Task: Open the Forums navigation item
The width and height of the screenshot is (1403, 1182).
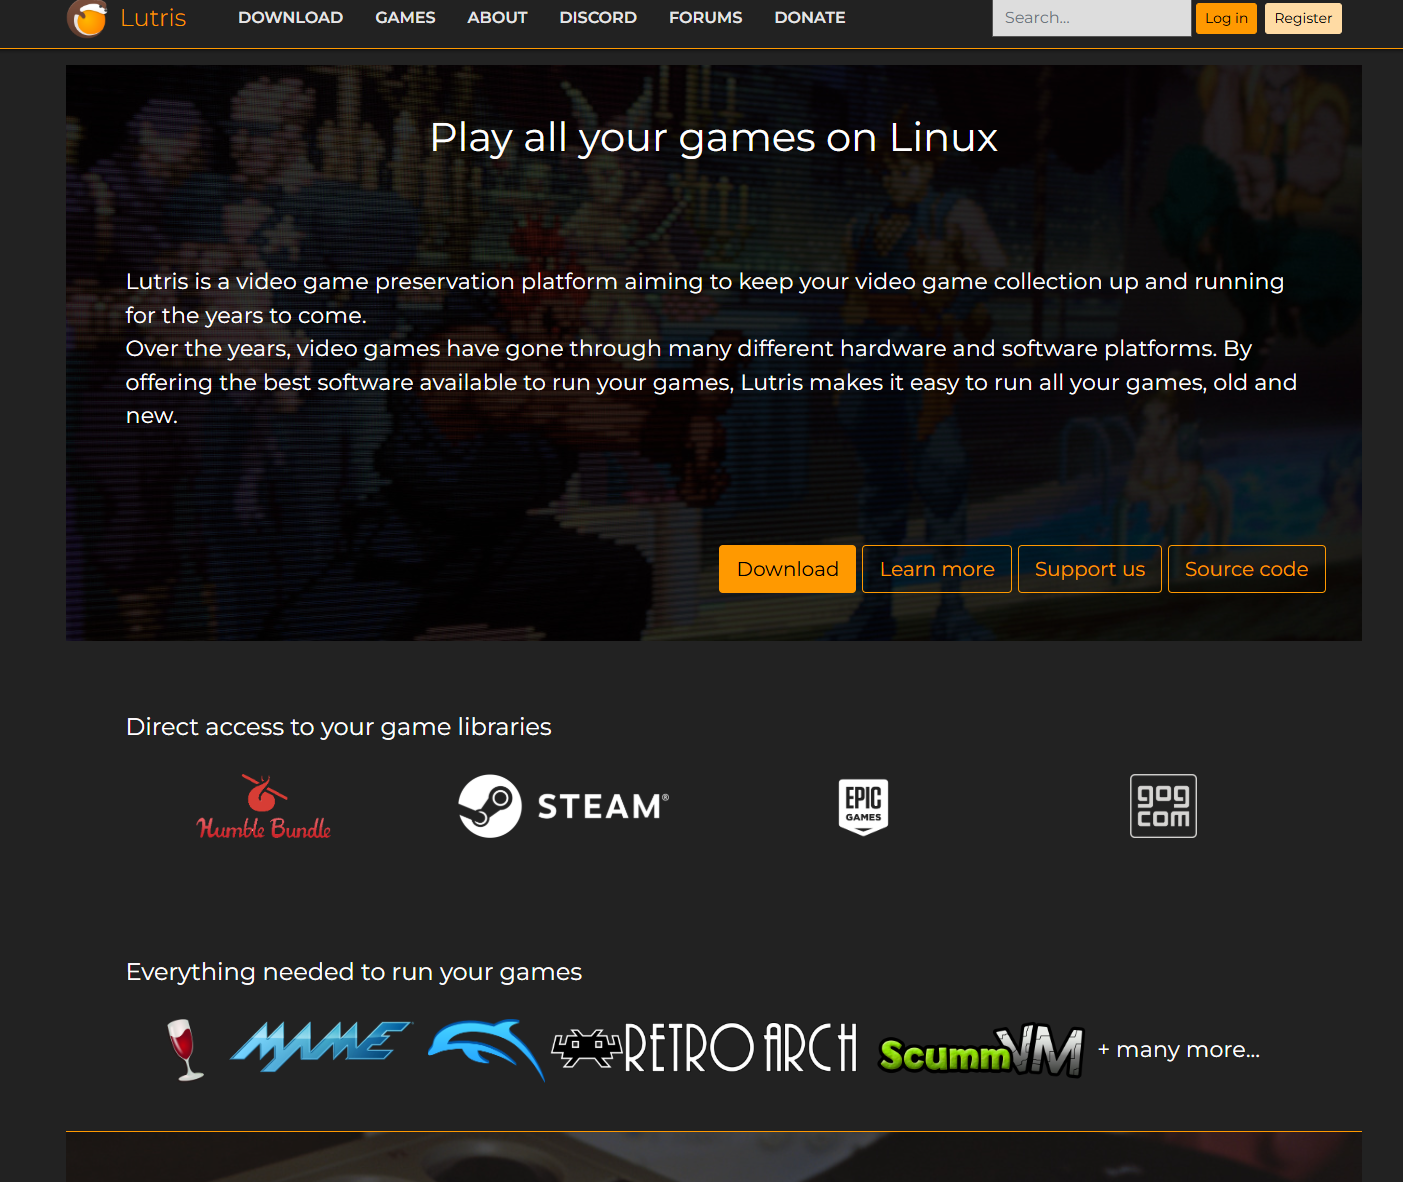Action: click(x=705, y=18)
